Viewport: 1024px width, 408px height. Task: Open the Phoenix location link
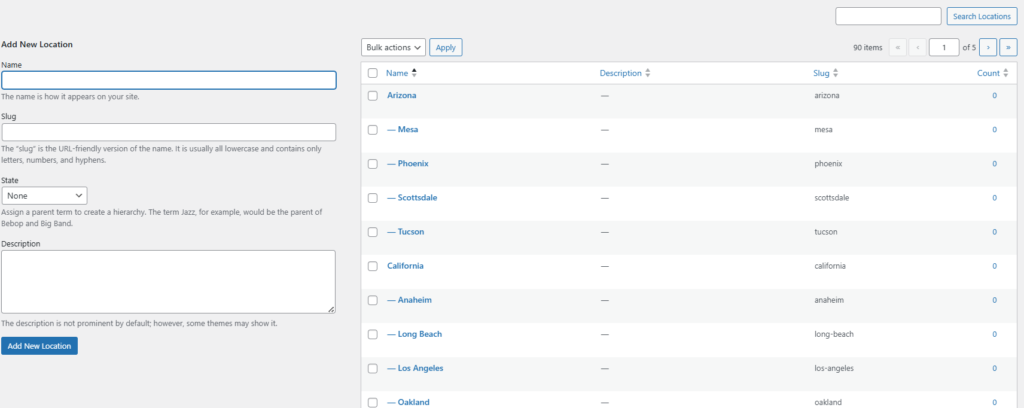pos(408,163)
